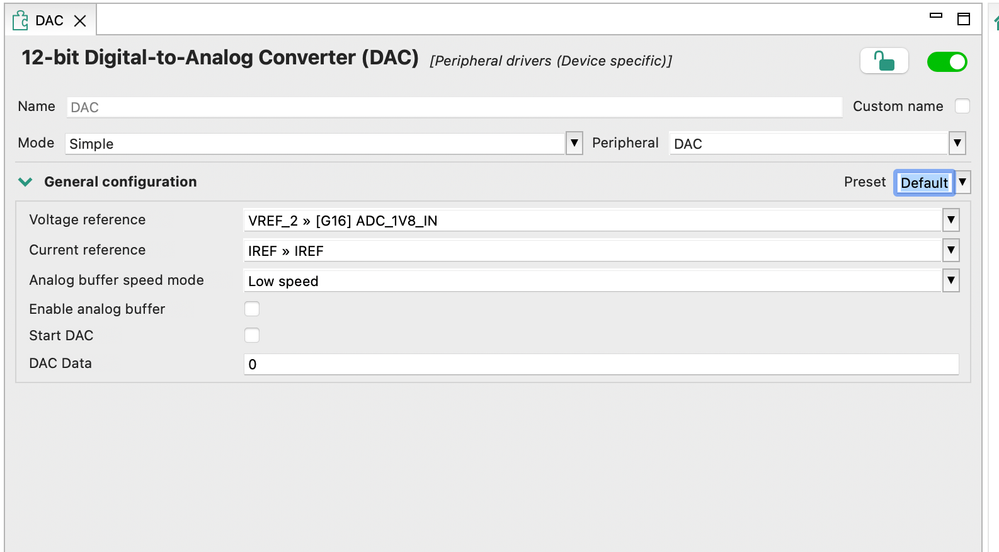
Task: Enable the Custom name checkbox
Action: click(962, 106)
